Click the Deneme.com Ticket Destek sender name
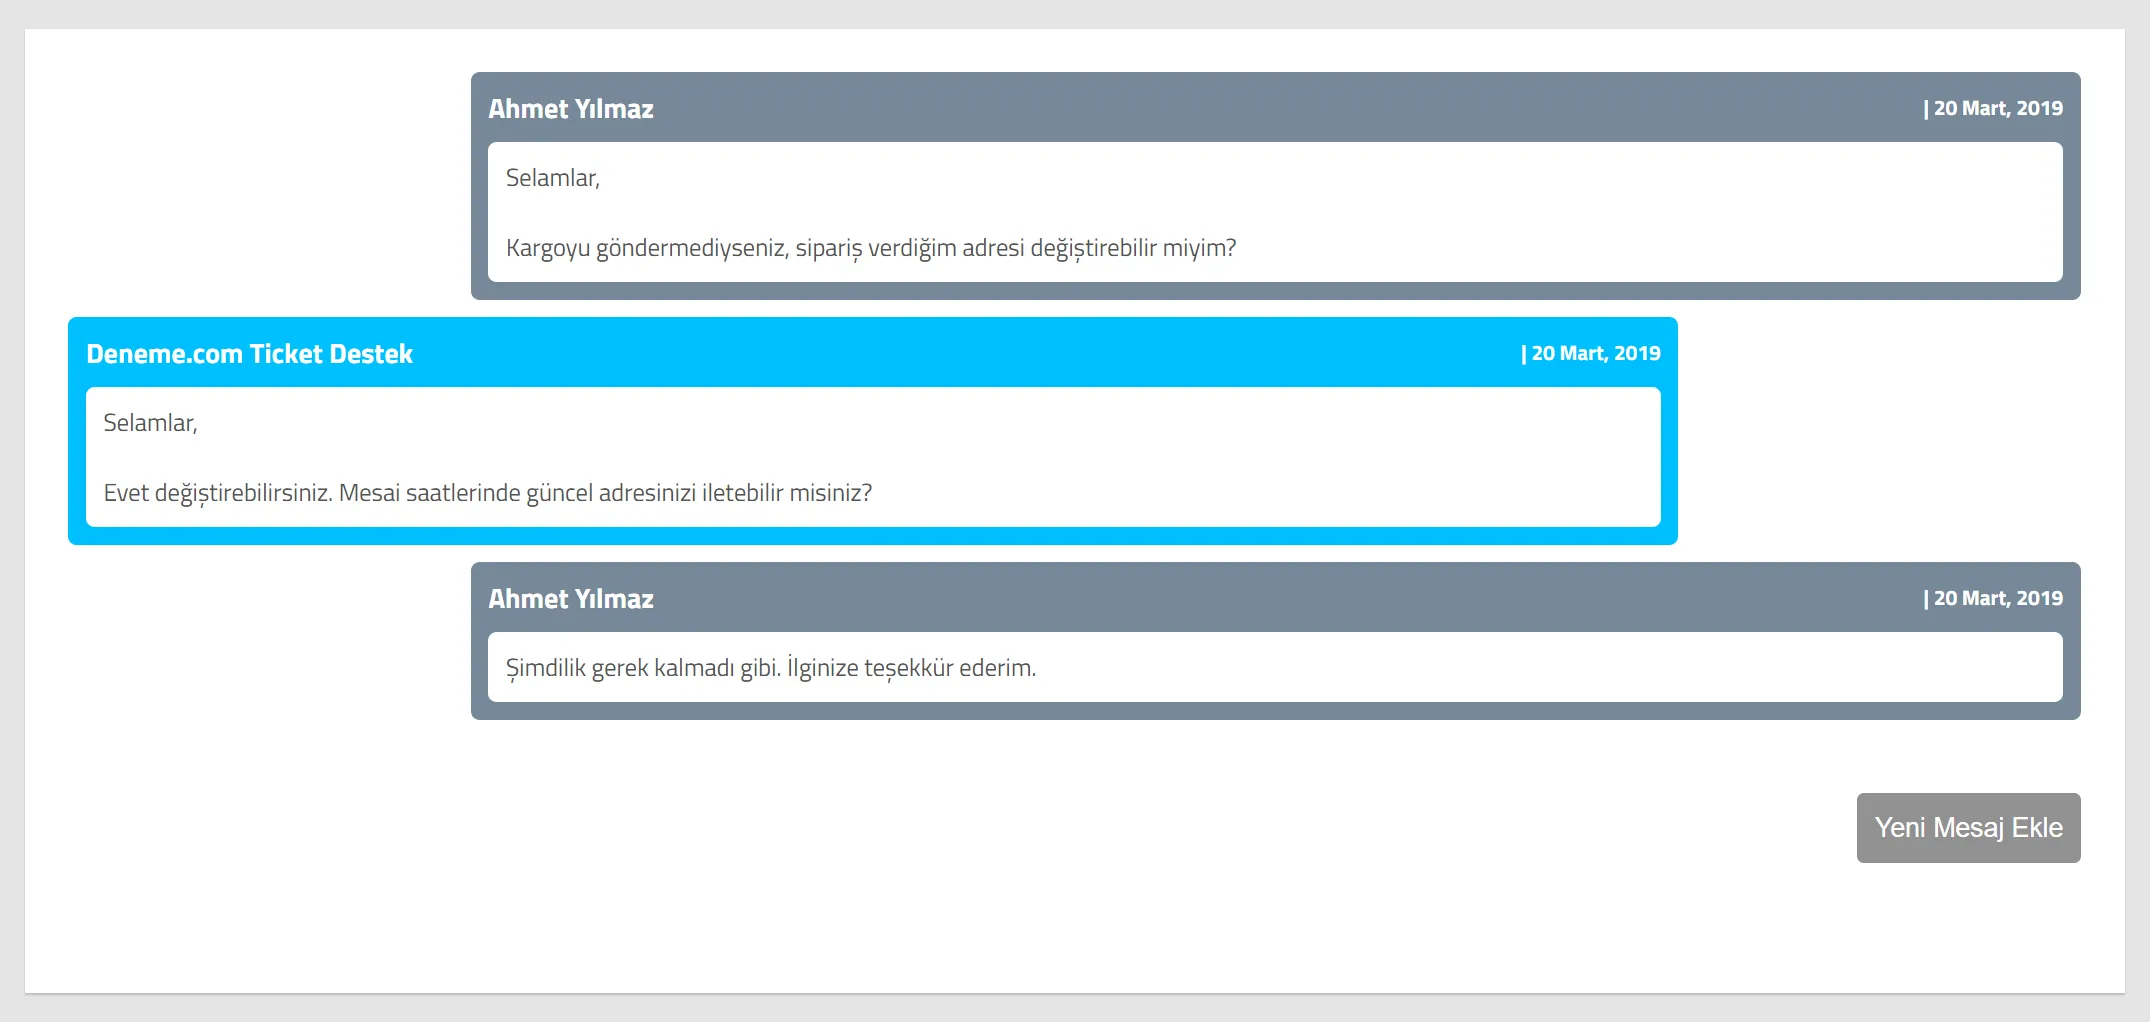2150x1022 pixels. click(249, 354)
